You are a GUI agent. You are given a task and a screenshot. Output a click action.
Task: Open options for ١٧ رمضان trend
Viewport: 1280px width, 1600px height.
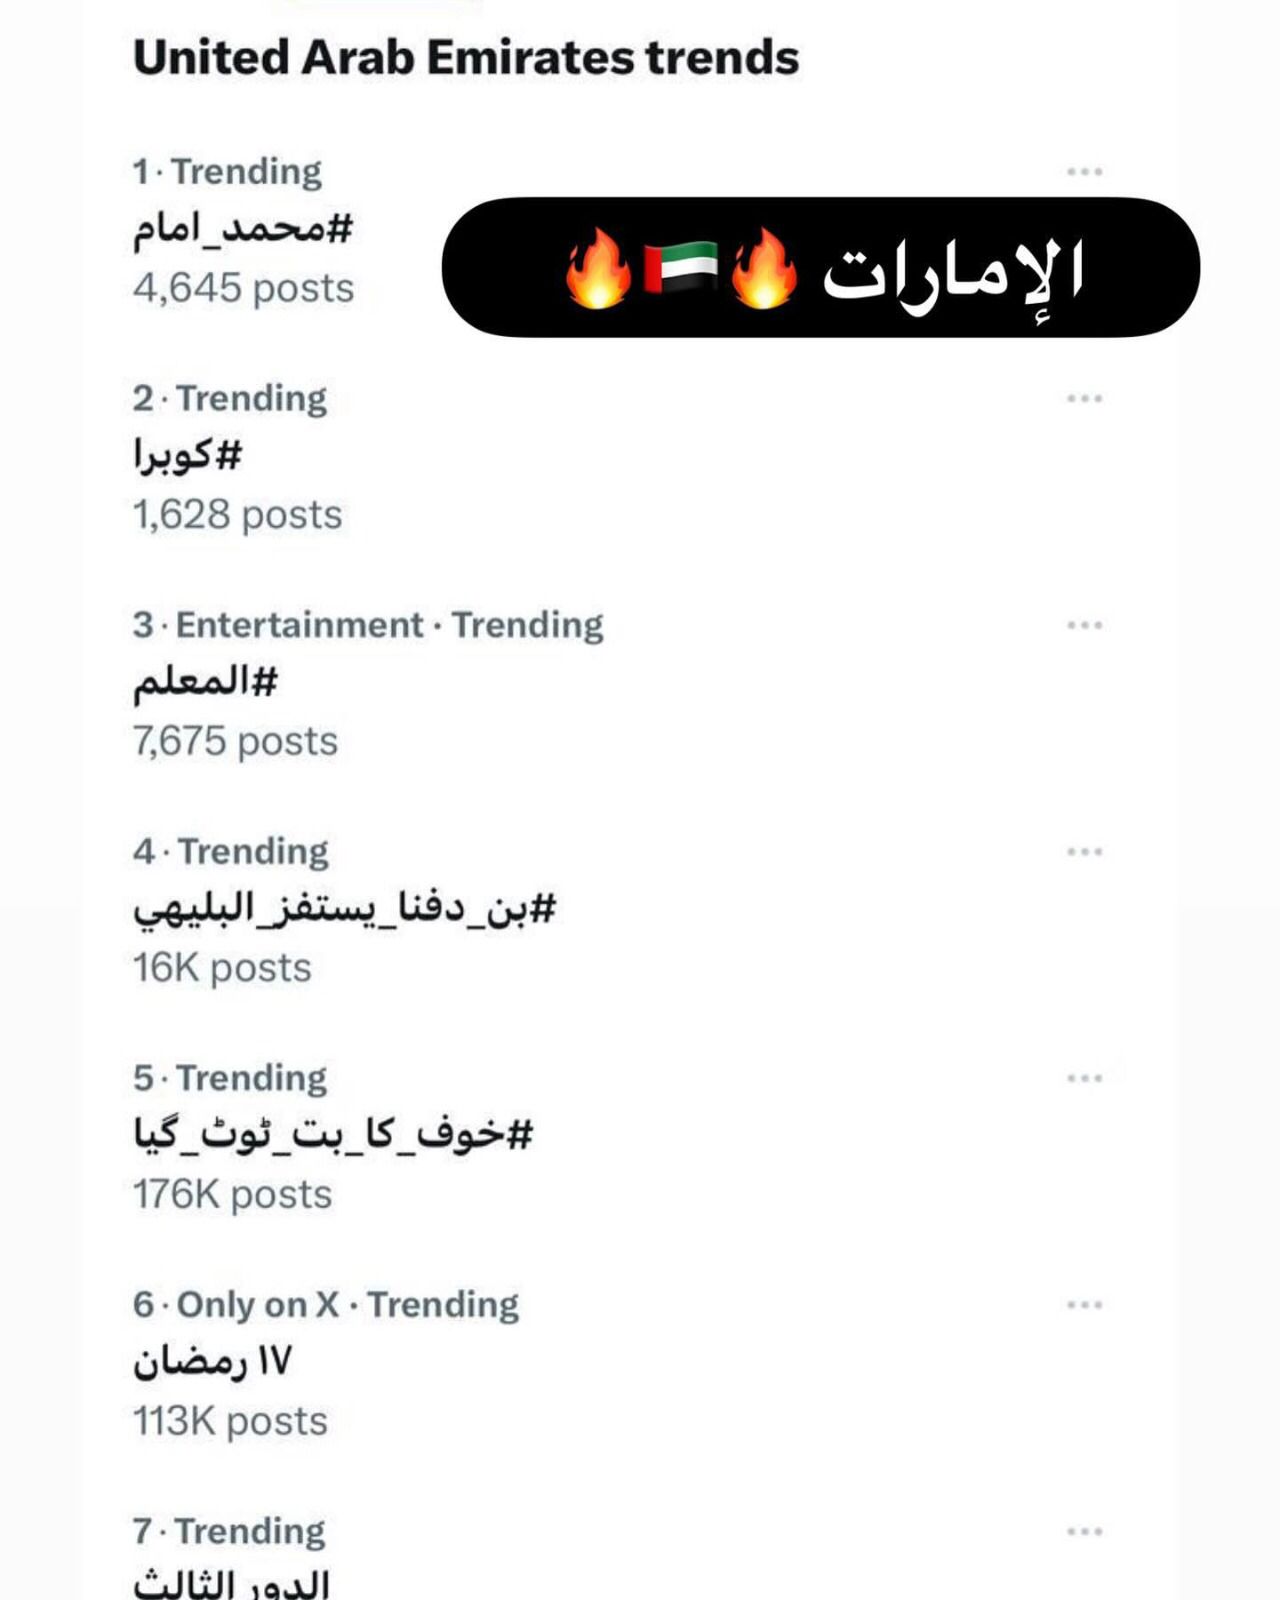point(1084,1305)
